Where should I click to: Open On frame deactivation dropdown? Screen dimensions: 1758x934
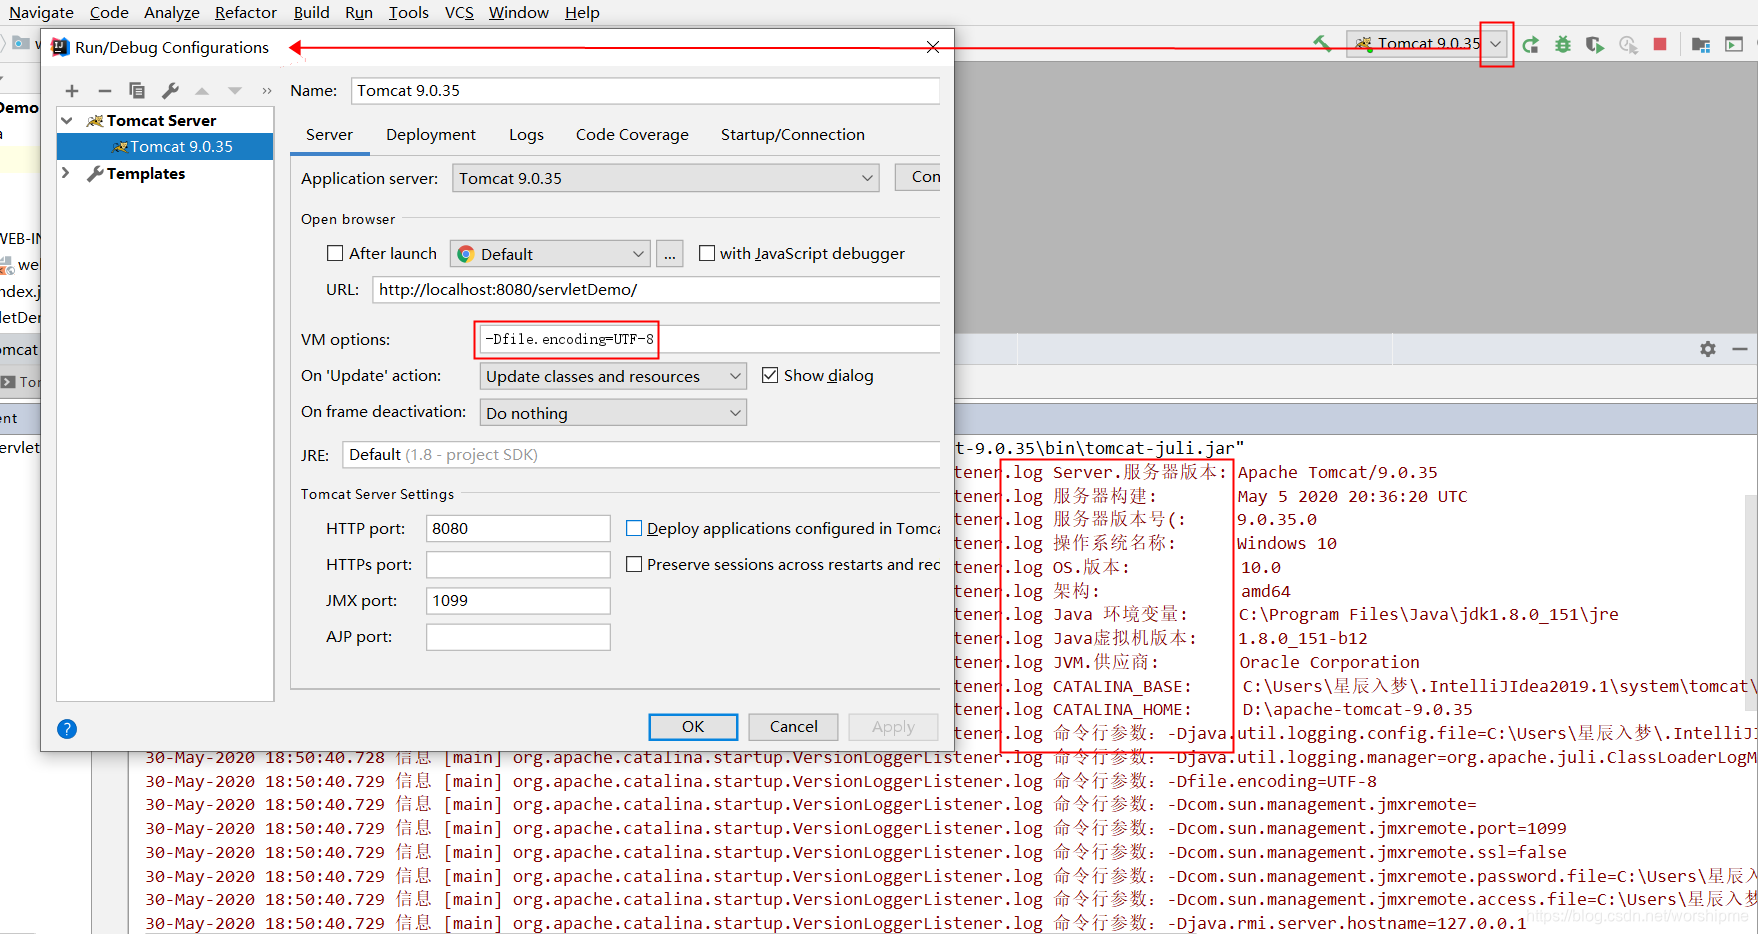[x=613, y=413]
